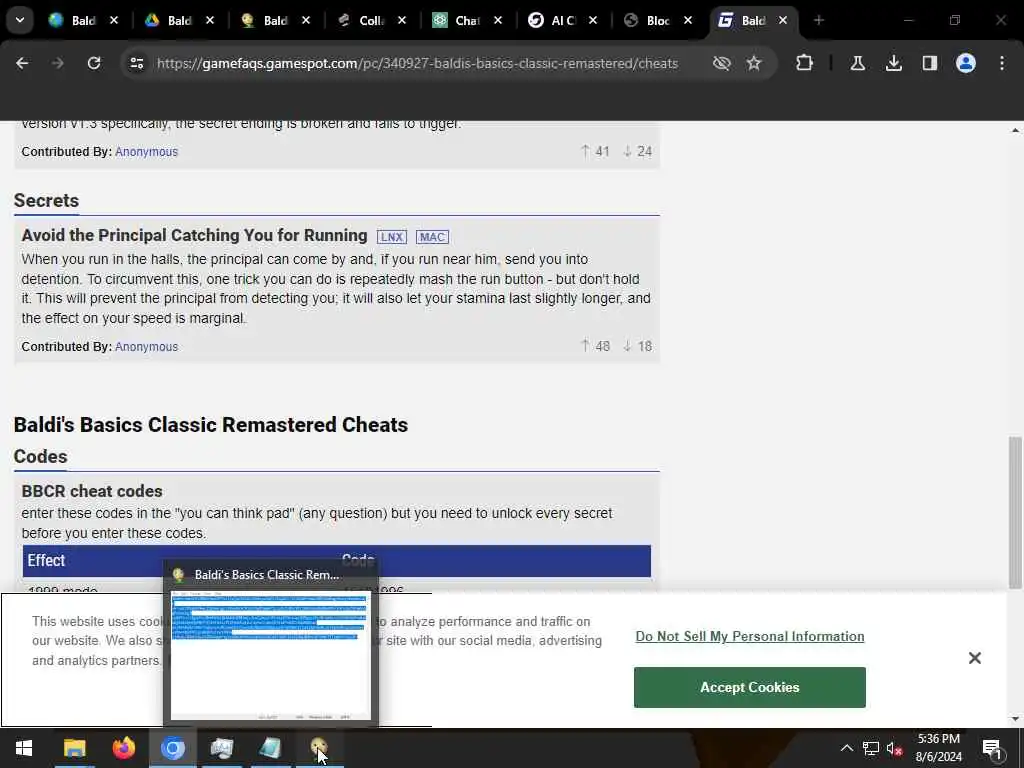Click the Secrets section heading
Viewport: 1024px width, 768px height.
pos(46,200)
